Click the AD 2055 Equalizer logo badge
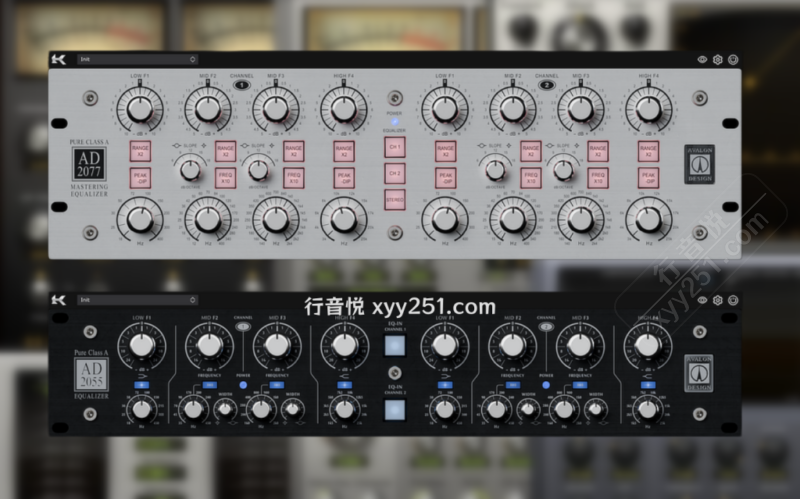The width and height of the screenshot is (800, 499). point(91,374)
